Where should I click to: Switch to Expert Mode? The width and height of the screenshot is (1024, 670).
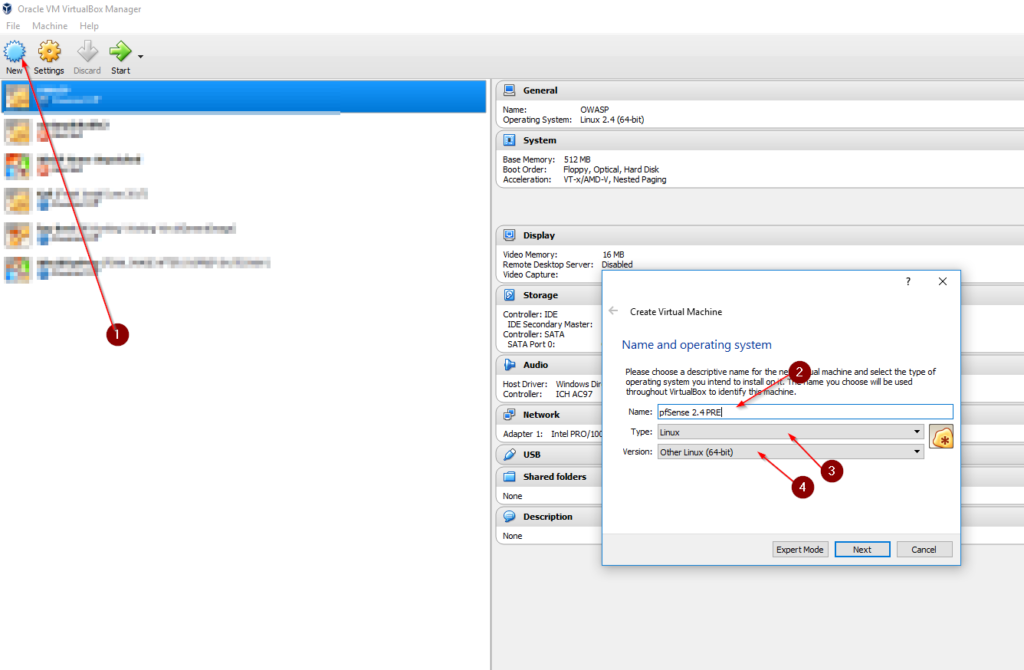800,549
